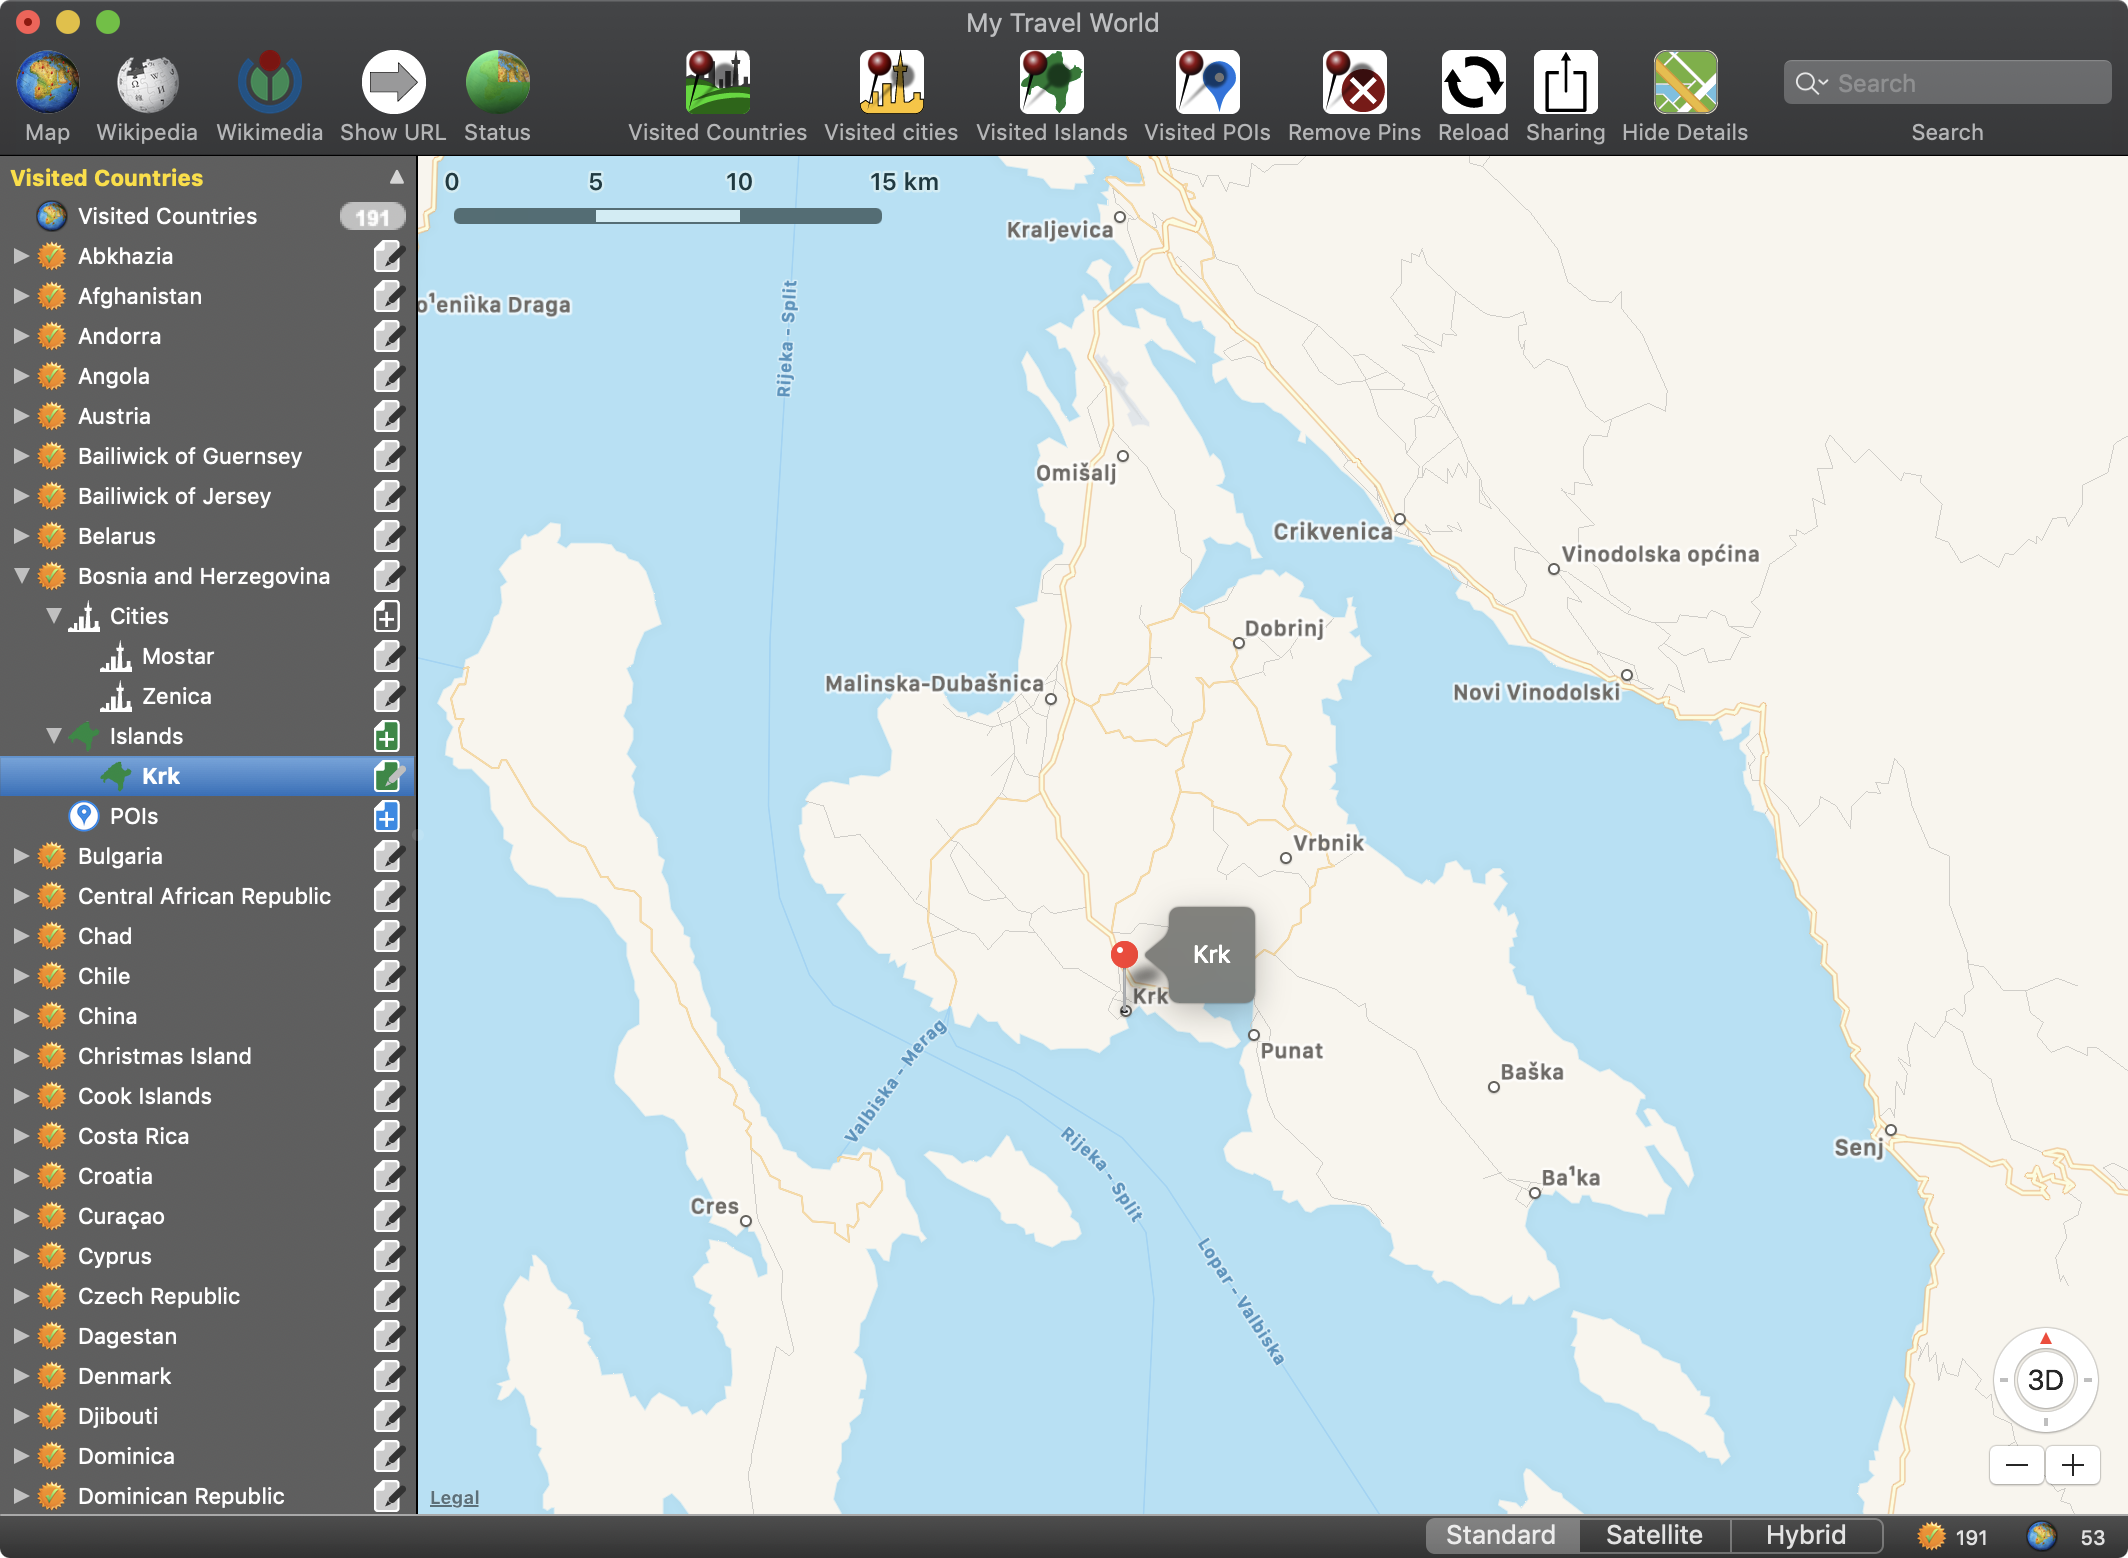Image resolution: width=2128 pixels, height=1558 pixels.
Task: Click the Krk callout bubble
Action: click(1211, 955)
